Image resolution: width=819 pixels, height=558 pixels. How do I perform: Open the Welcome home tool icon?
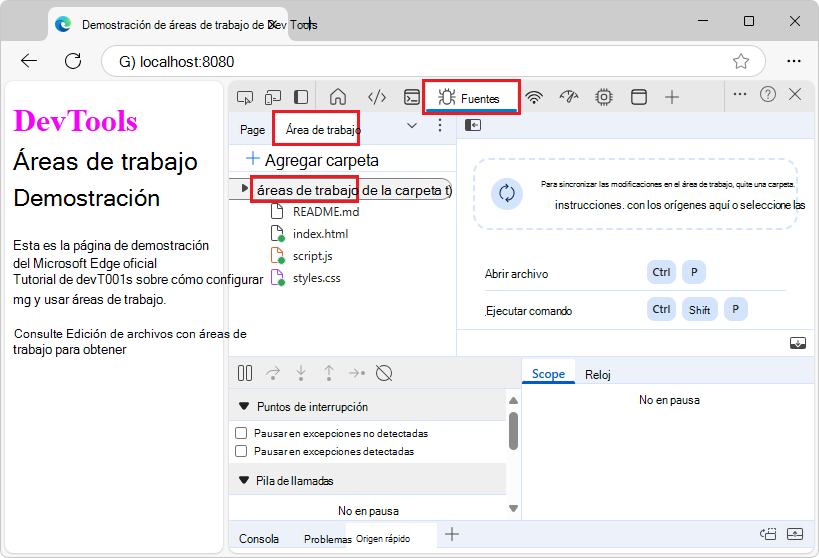338,97
